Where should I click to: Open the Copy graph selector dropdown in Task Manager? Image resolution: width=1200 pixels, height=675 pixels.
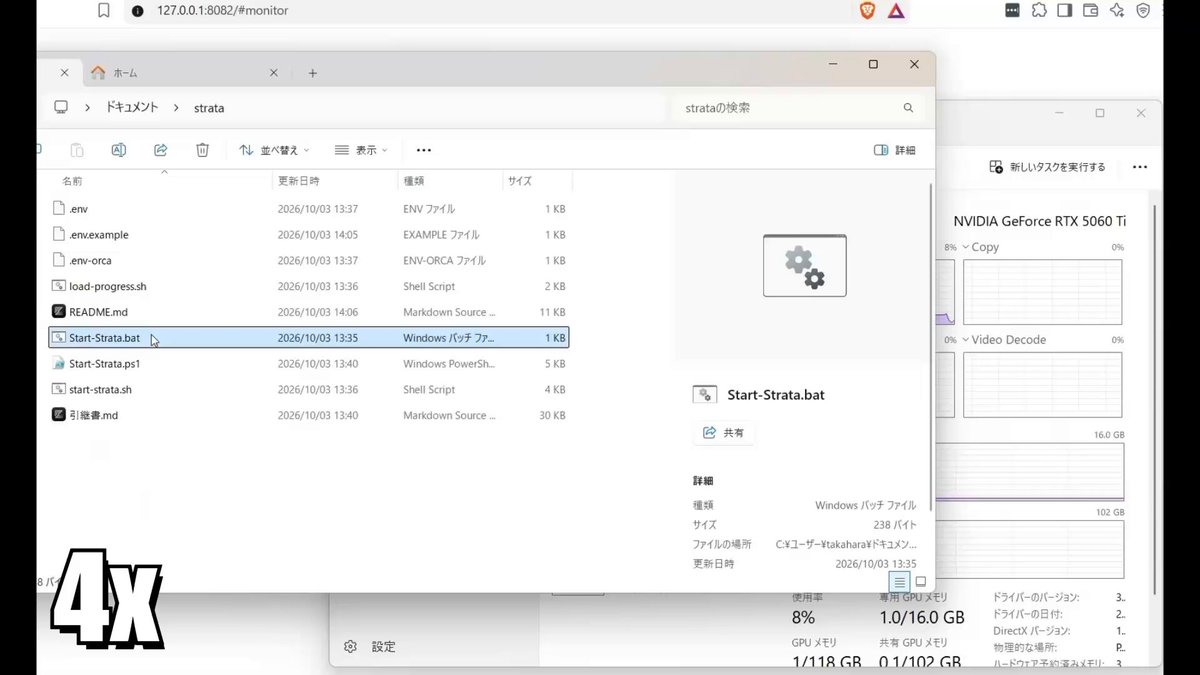pyautogui.click(x=981, y=247)
